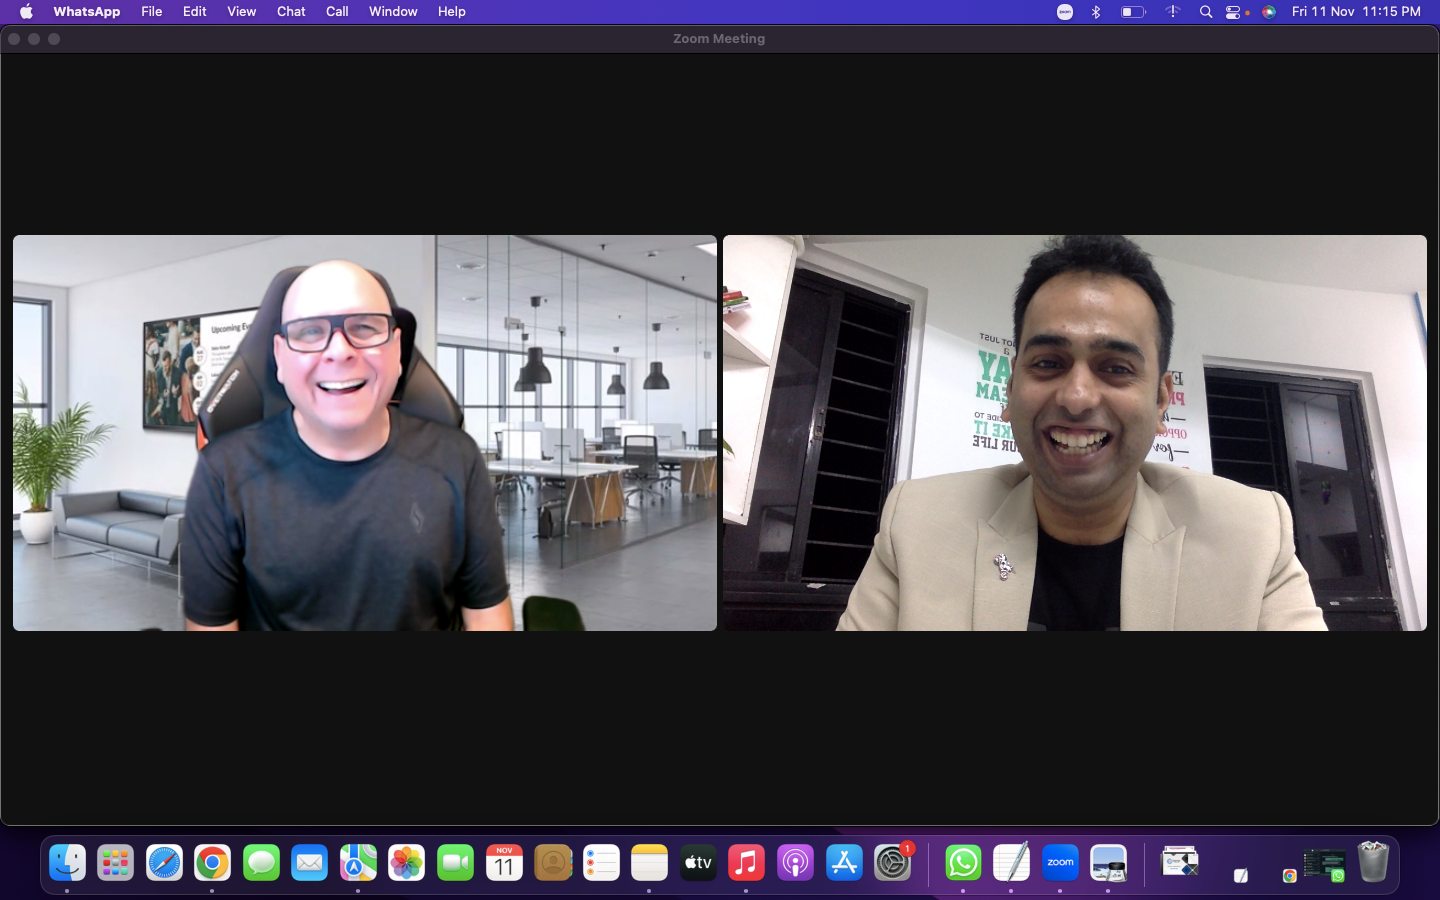This screenshot has width=1440, height=900.
Task: Open Spotlight search in menu bar
Action: [1206, 12]
